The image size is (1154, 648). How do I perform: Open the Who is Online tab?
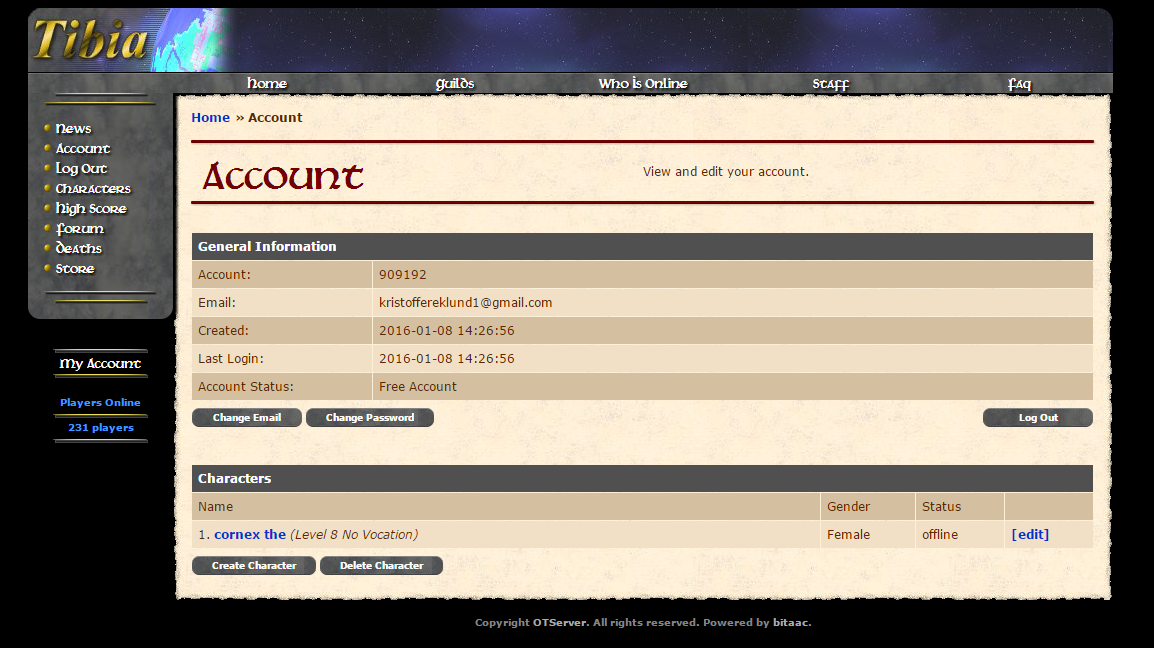[x=643, y=83]
